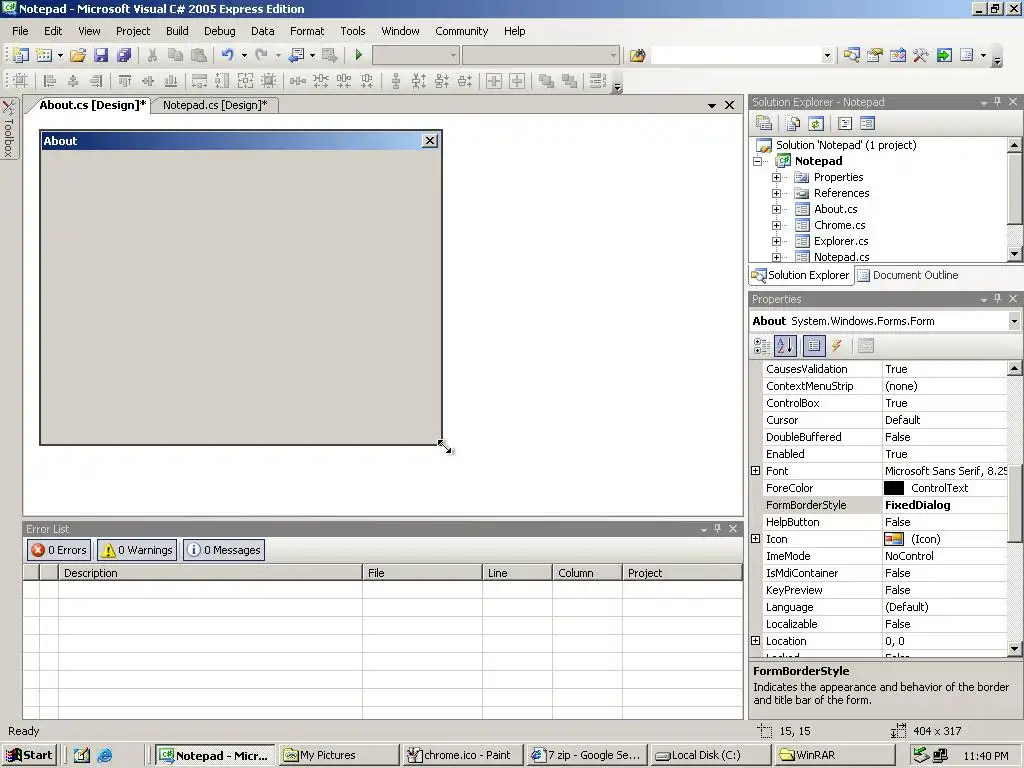Open My Pictures taskbar window
The height and width of the screenshot is (768, 1024).
pyautogui.click(x=338, y=756)
